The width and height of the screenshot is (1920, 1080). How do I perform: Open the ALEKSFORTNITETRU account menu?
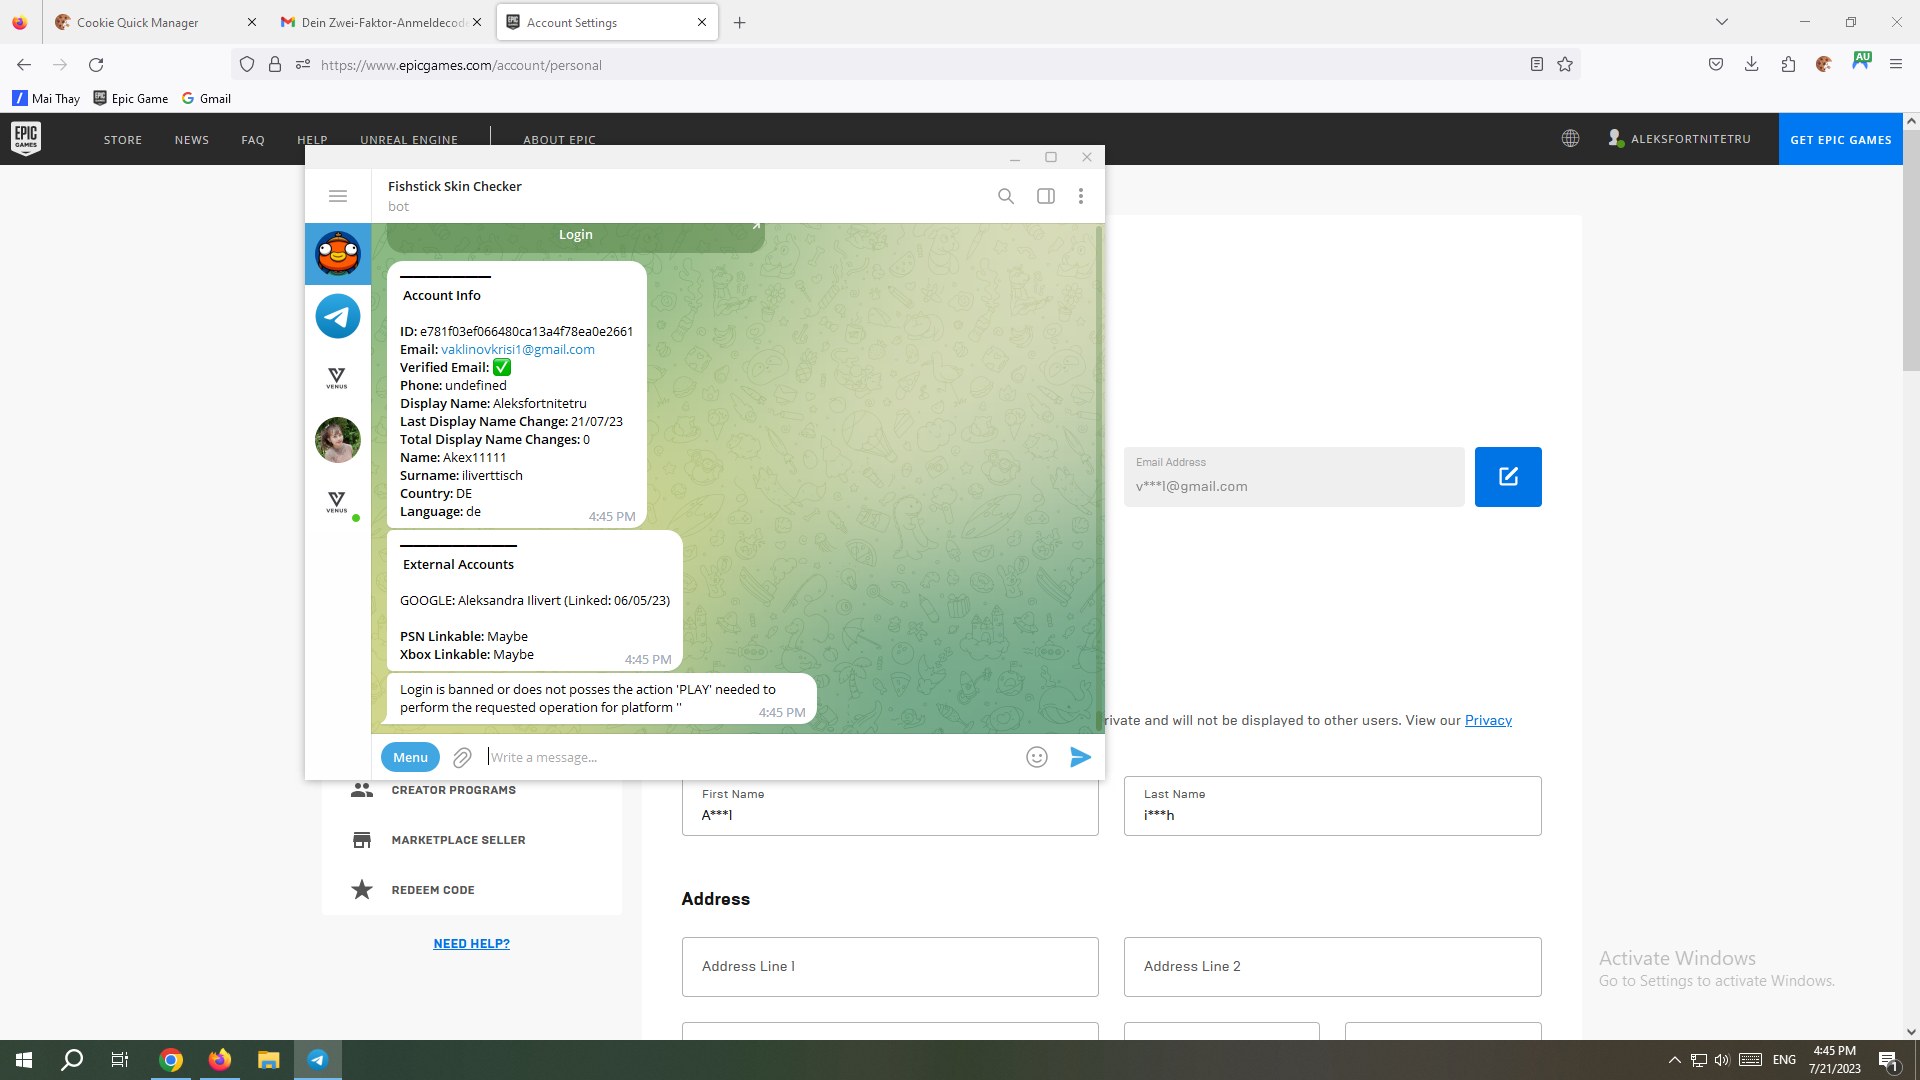tap(1679, 139)
